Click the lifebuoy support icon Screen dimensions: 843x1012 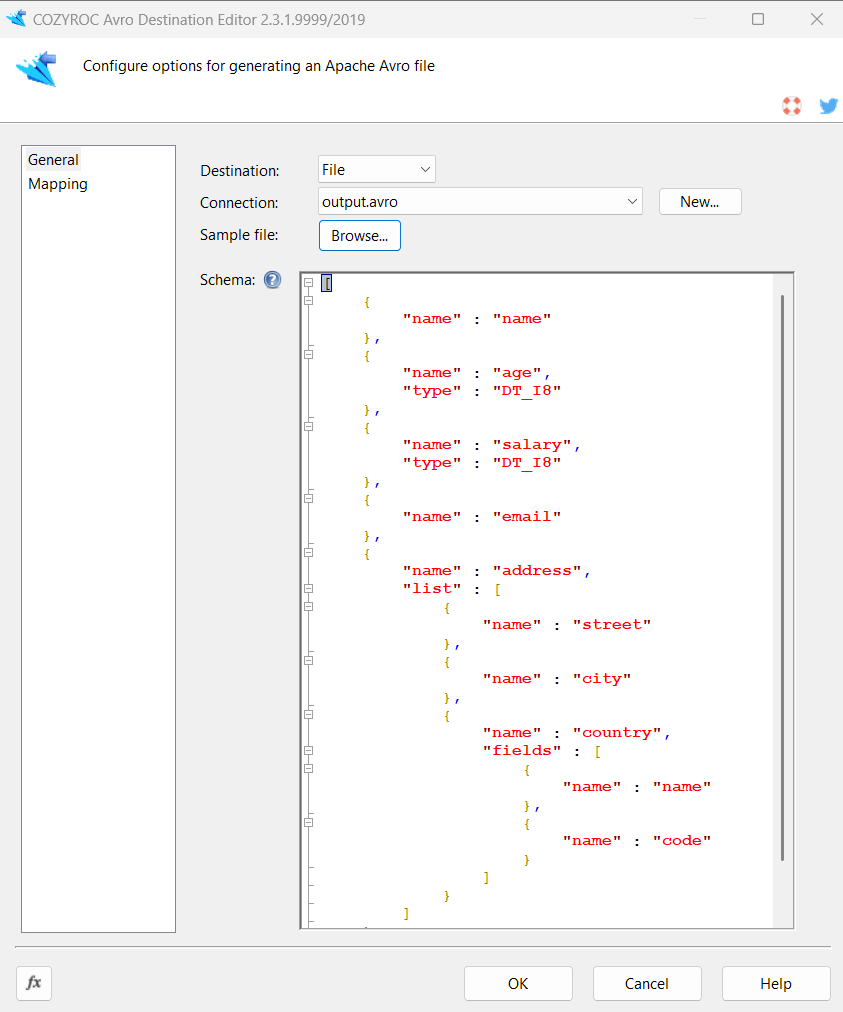coord(792,106)
